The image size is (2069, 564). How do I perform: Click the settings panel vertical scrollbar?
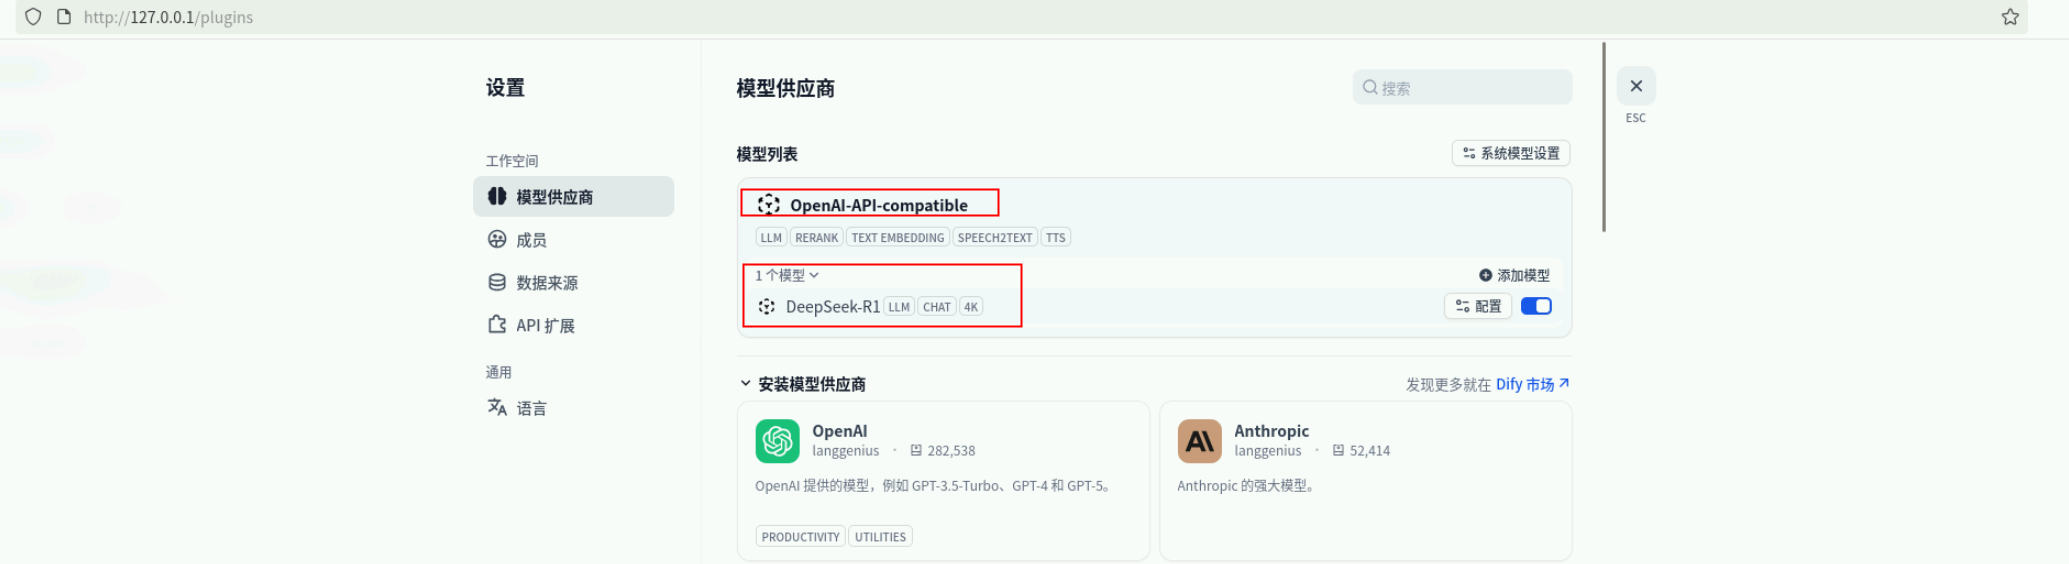pos(1604,137)
